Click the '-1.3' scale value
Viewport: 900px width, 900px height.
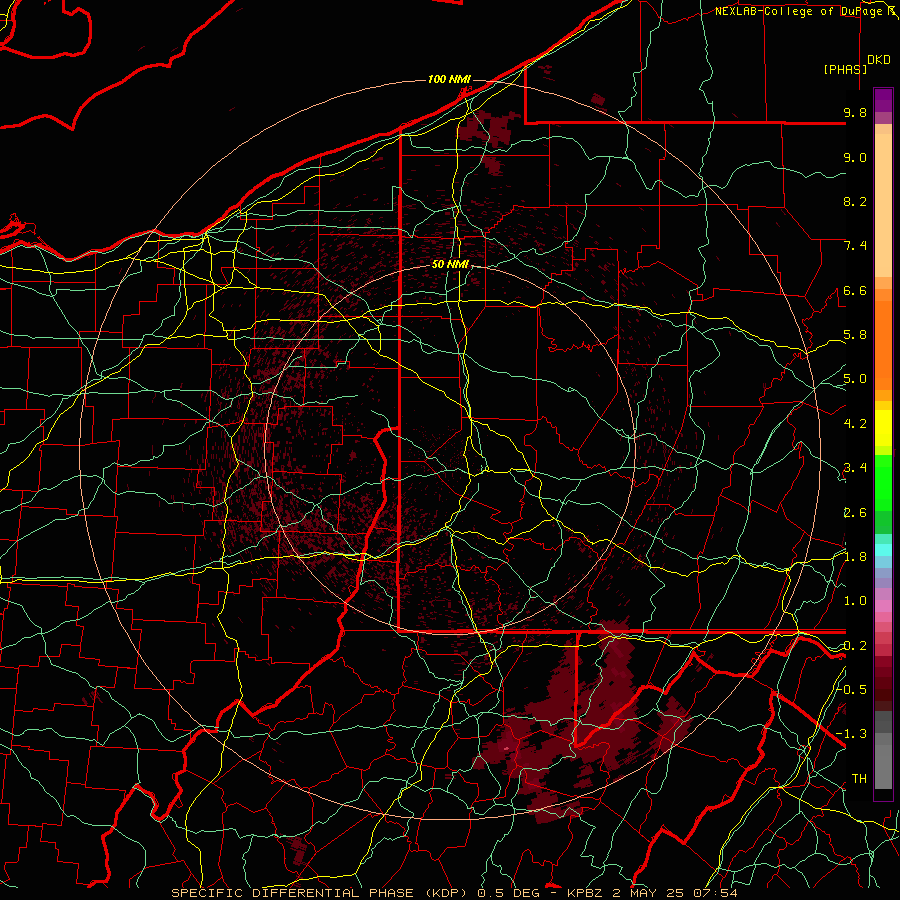point(852,734)
